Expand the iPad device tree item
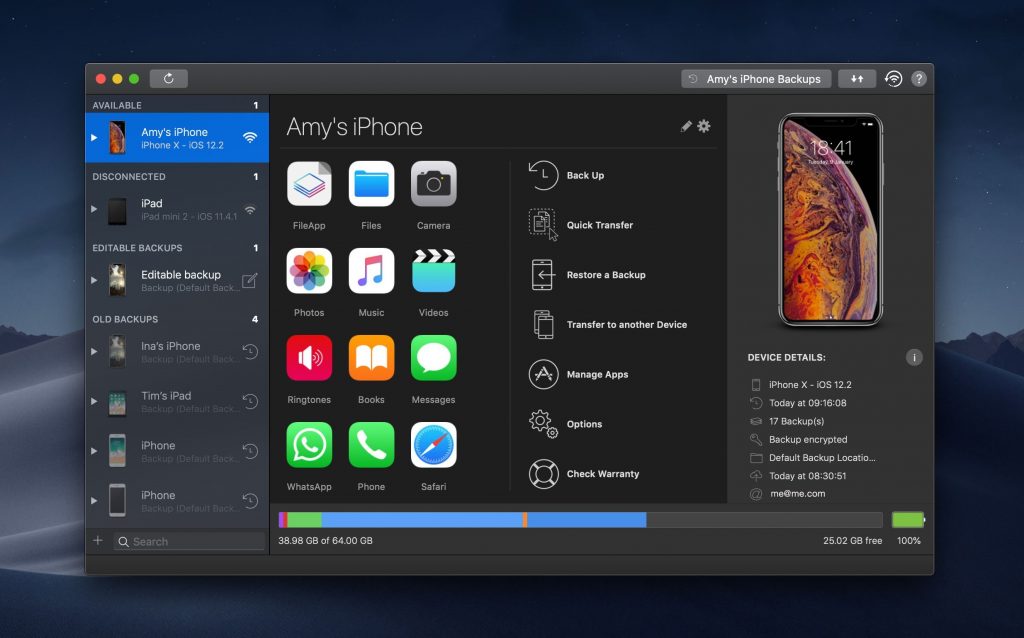 coord(95,209)
